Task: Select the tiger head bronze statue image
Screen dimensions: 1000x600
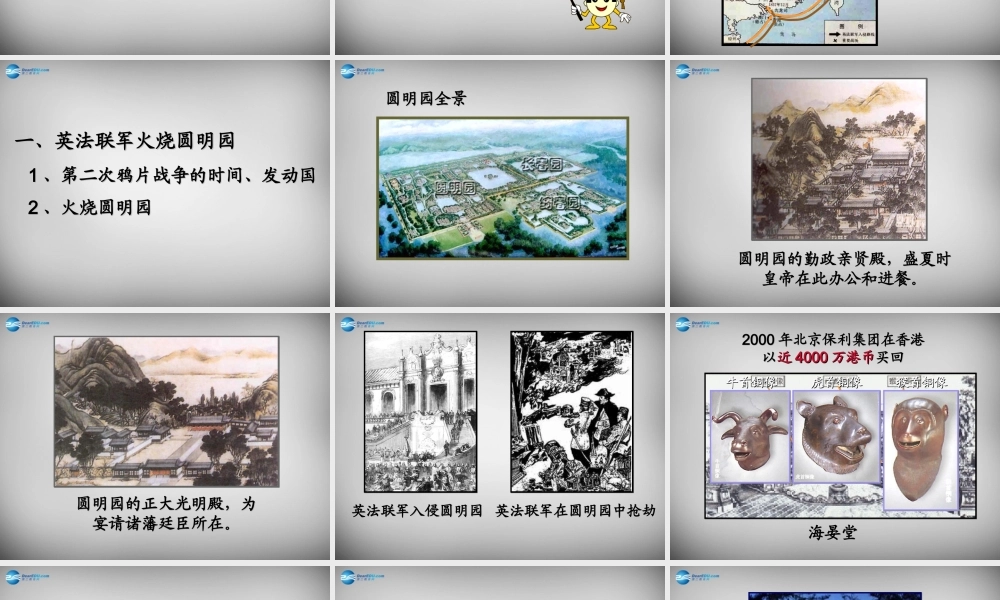Action: (837, 437)
